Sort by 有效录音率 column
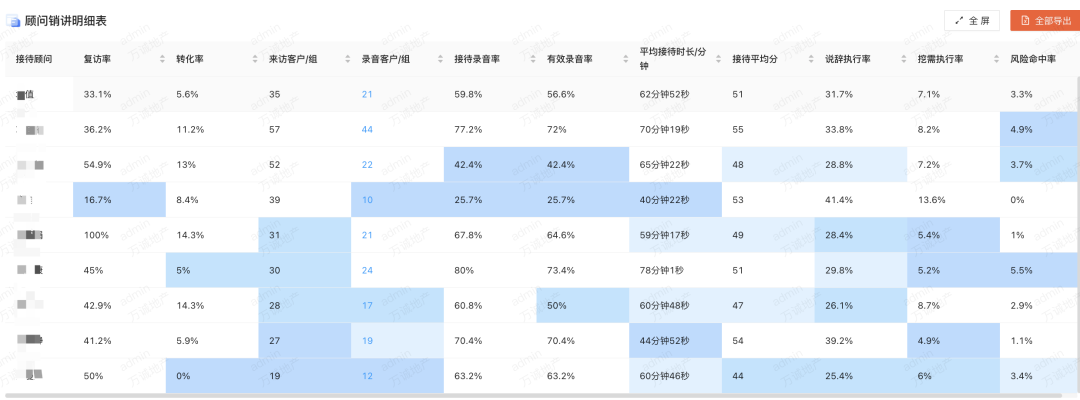This screenshot has width=1080, height=400. (625, 59)
